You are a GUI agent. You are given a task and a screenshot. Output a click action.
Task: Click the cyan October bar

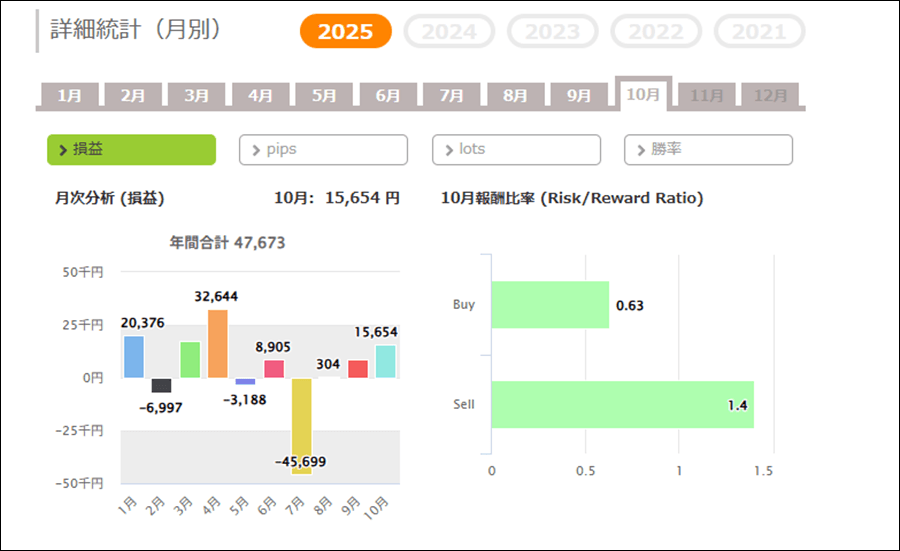click(386, 362)
